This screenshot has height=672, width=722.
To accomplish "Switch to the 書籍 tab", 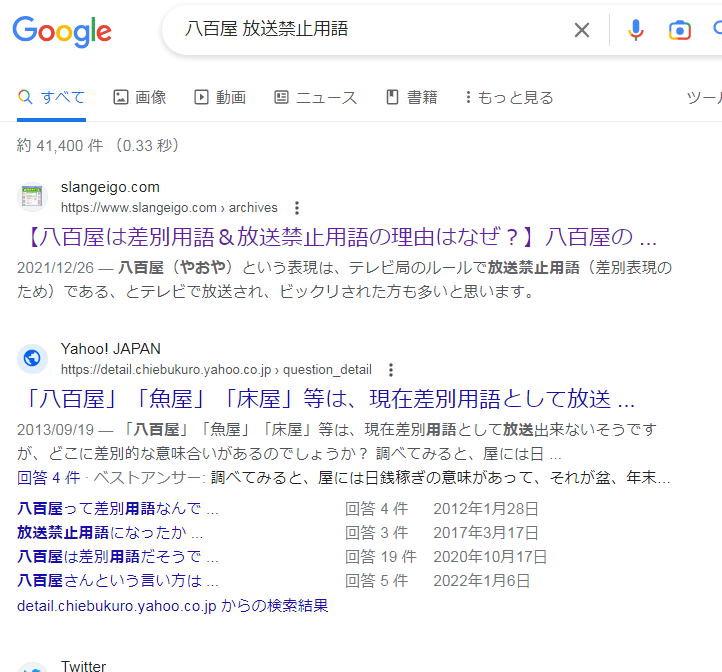I will coord(412,98).
